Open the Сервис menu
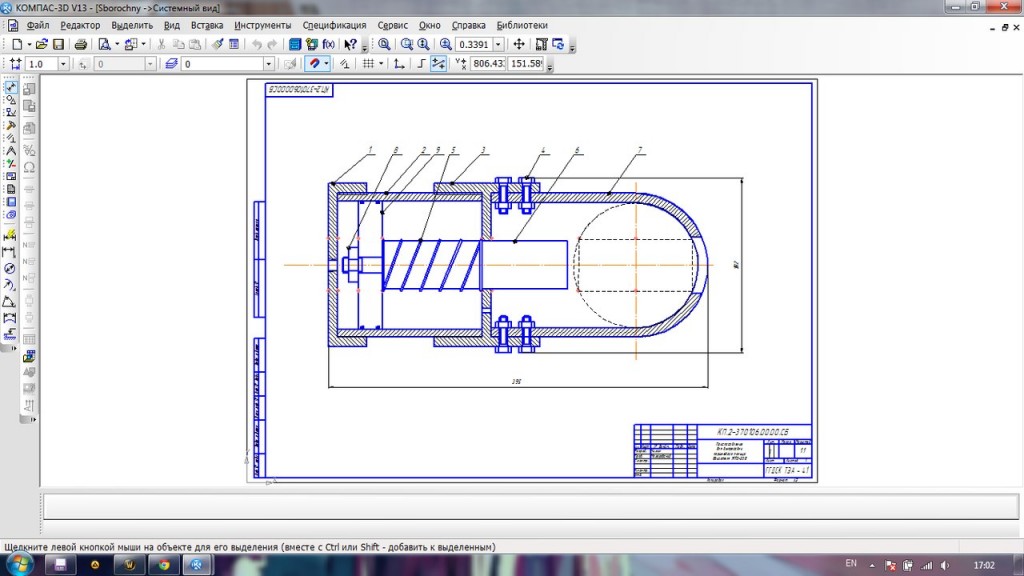Screen dimensions: 1024x576 point(392,25)
